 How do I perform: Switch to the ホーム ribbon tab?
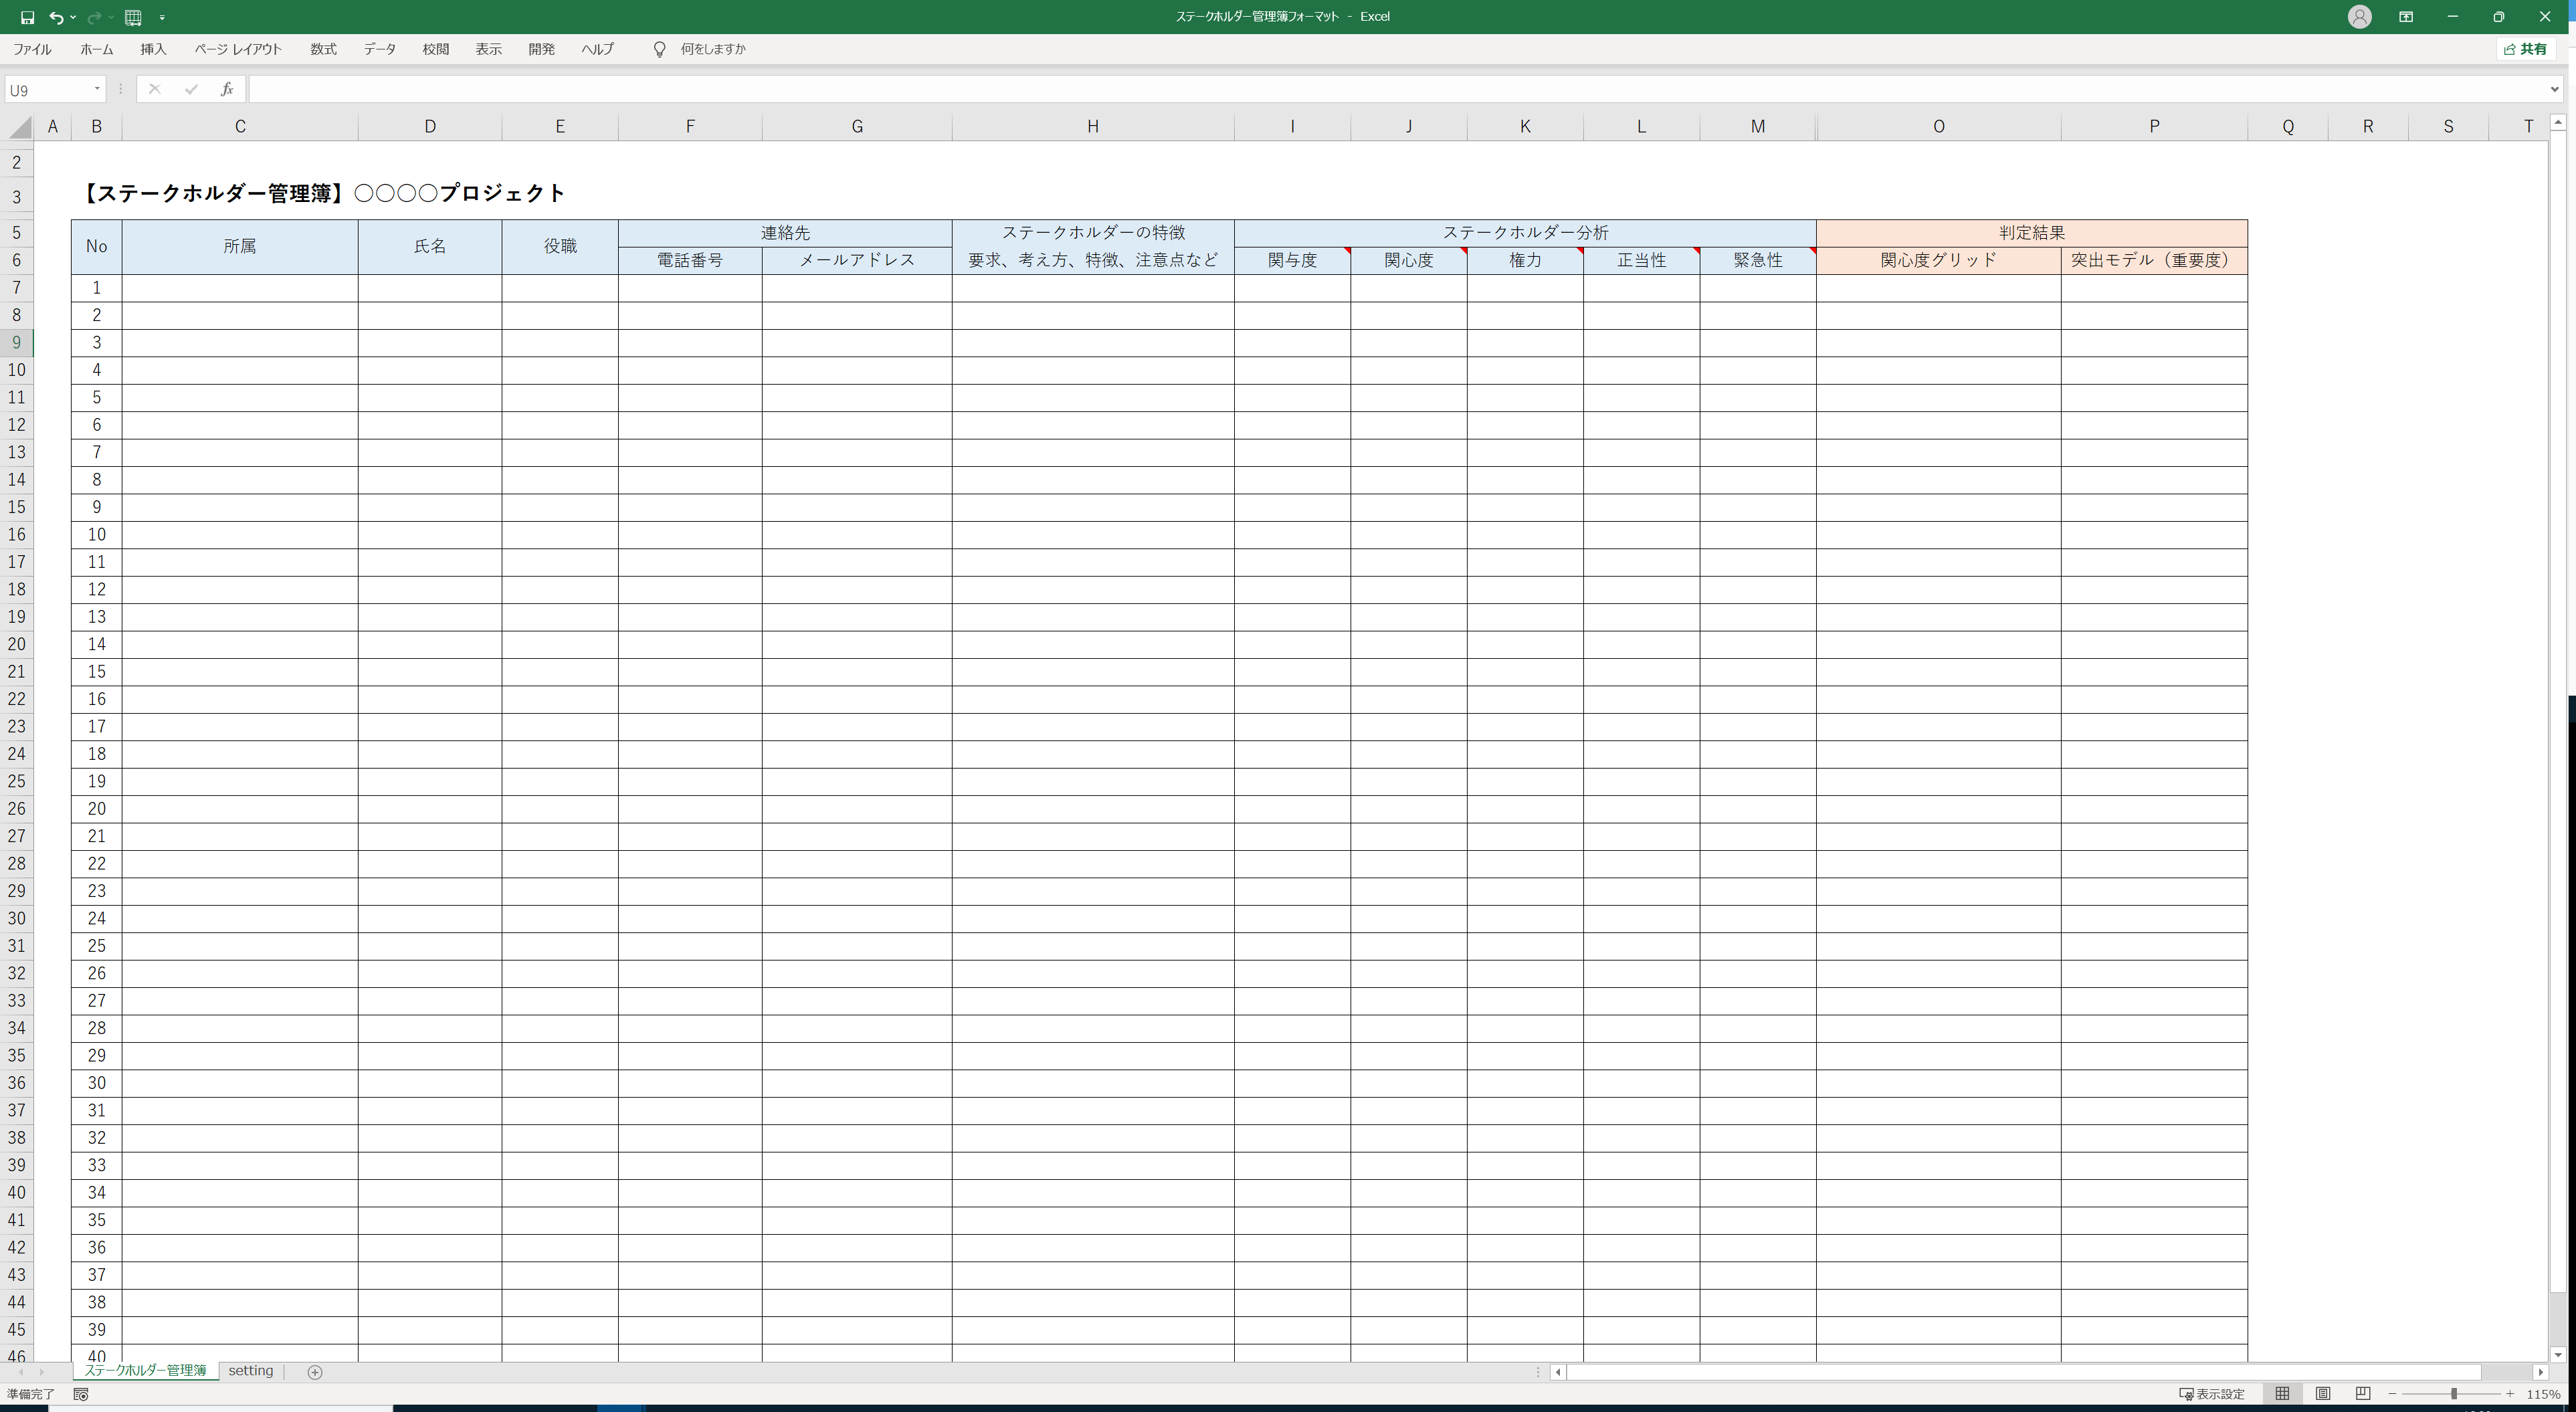97,49
